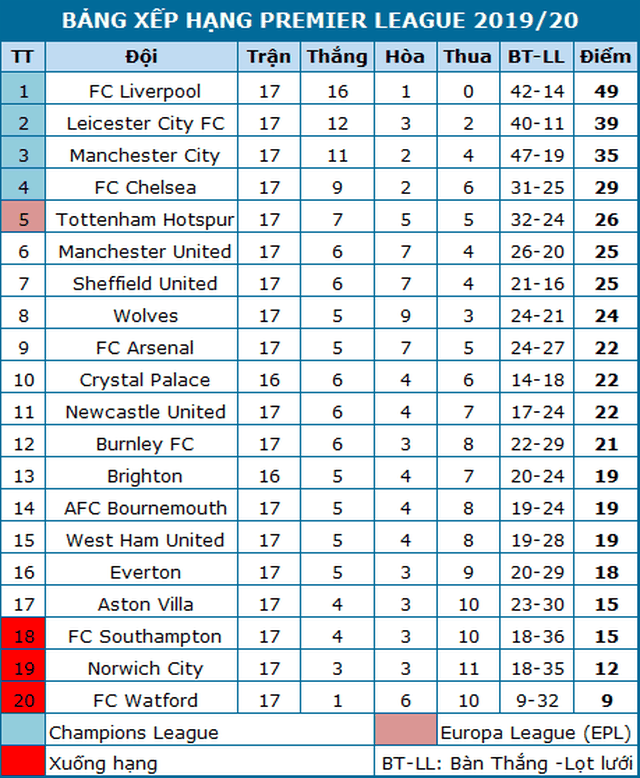Click the Hòa column header
The width and height of the screenshot is (640, 778).
[407, 57]
